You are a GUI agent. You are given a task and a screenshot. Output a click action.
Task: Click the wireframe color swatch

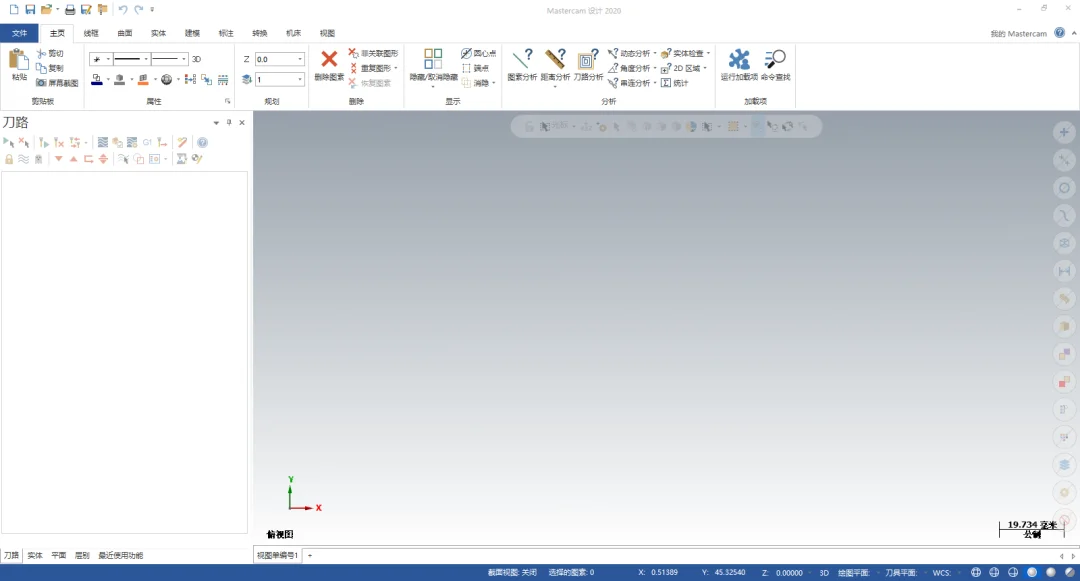click(x=96, y=80)
